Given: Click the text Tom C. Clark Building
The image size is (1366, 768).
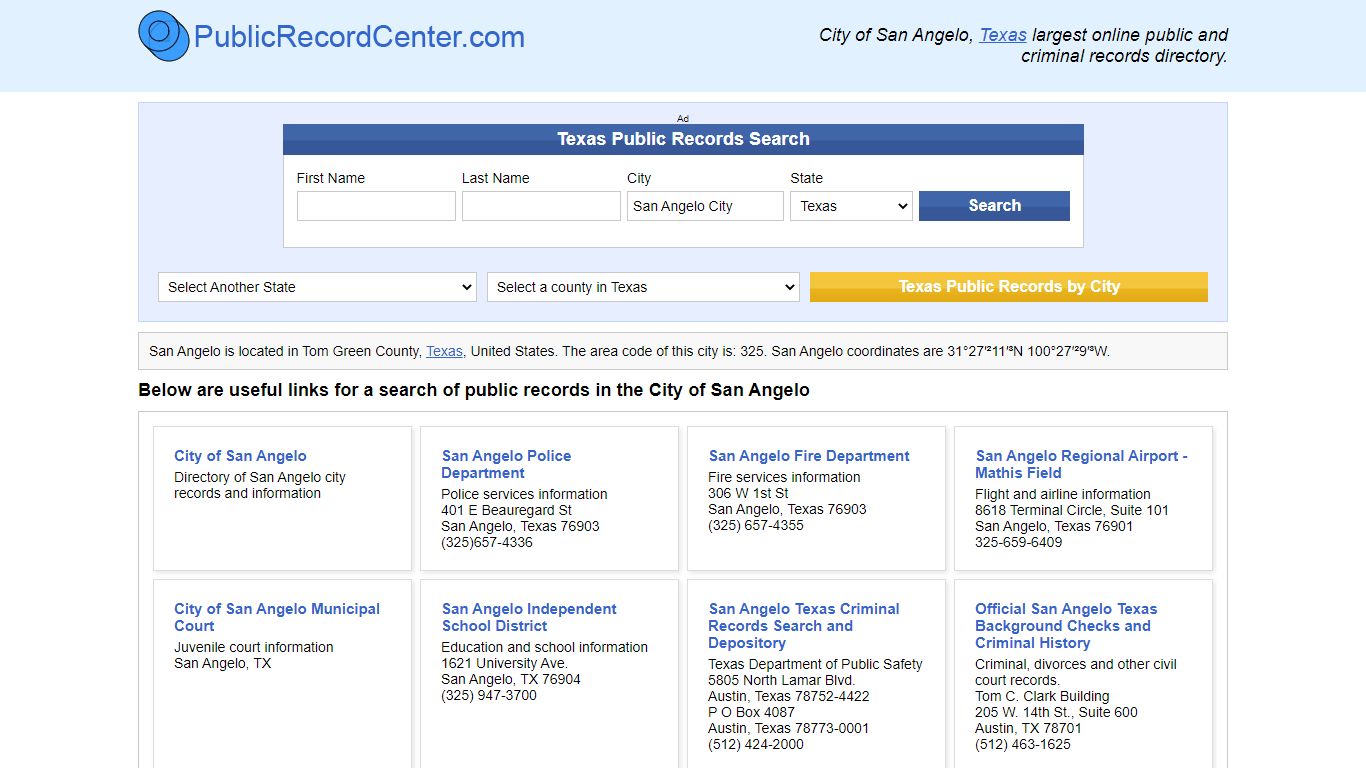Looking at the screenshot, I should click(x=1042, y=696).
